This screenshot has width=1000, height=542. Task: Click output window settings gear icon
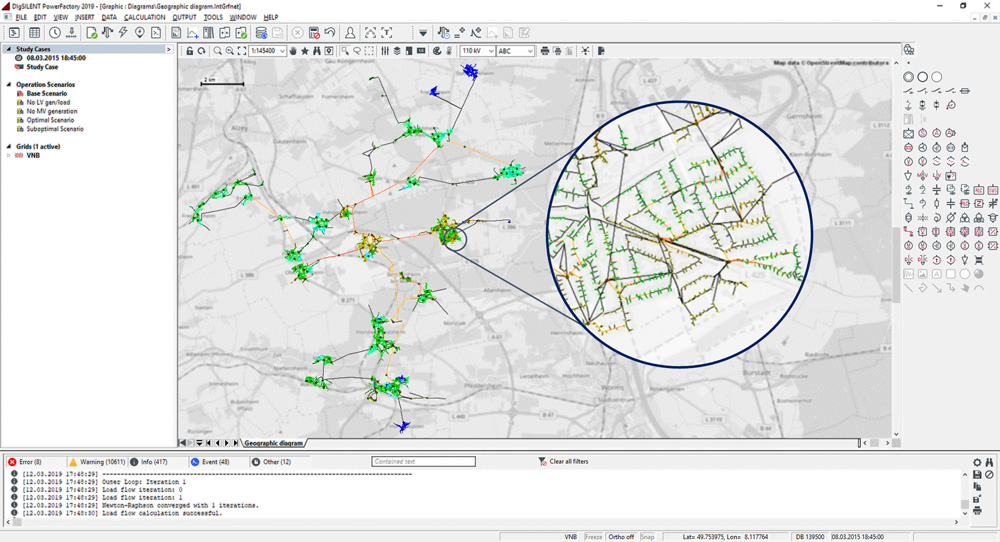pos(977,462)
